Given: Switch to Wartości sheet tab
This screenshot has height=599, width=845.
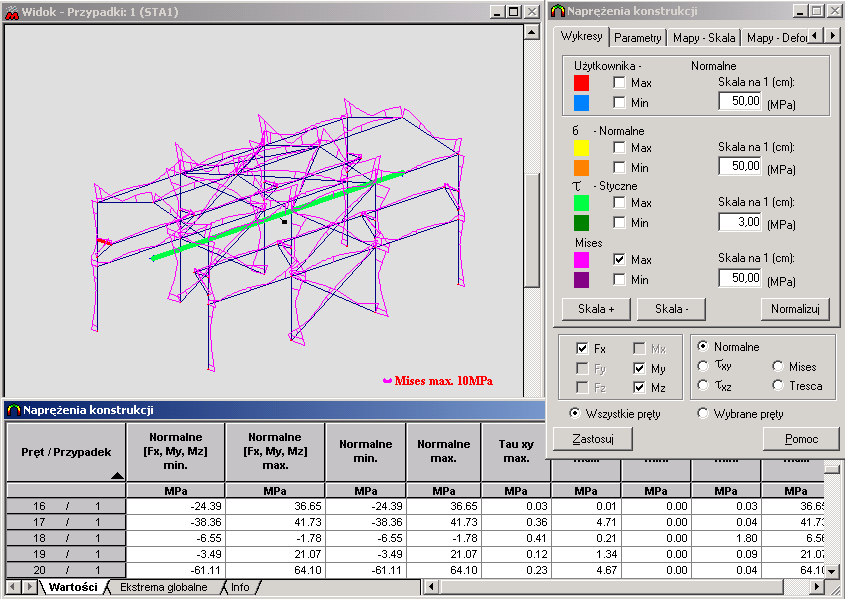Looking at the screenshot, I should (x=73, y=587).
